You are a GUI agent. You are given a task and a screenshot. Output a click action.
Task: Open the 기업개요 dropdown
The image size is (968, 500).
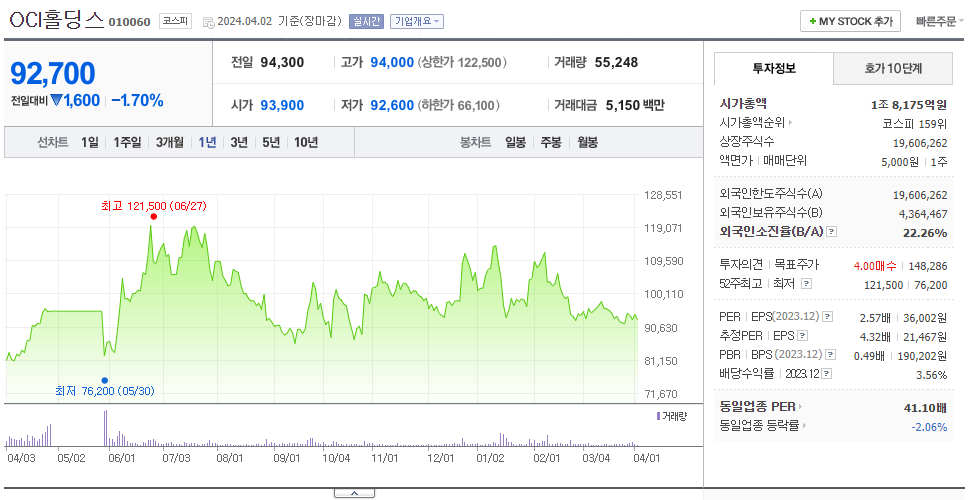(417, 22)
